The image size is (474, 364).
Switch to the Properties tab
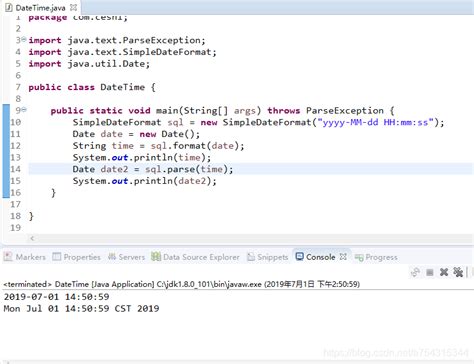coord(77,257)
